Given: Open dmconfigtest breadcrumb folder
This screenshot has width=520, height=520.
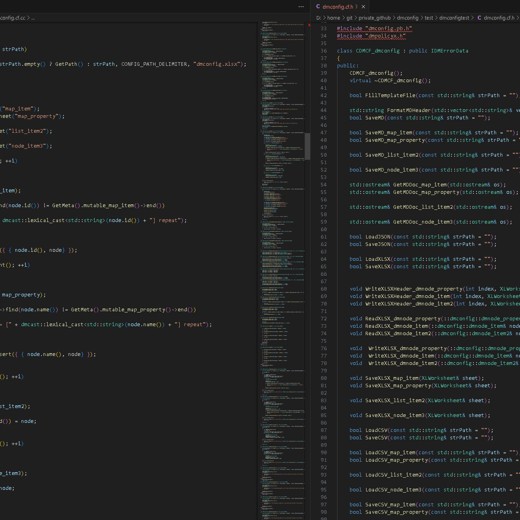Looking at the screenshot, I should [454, 18].
